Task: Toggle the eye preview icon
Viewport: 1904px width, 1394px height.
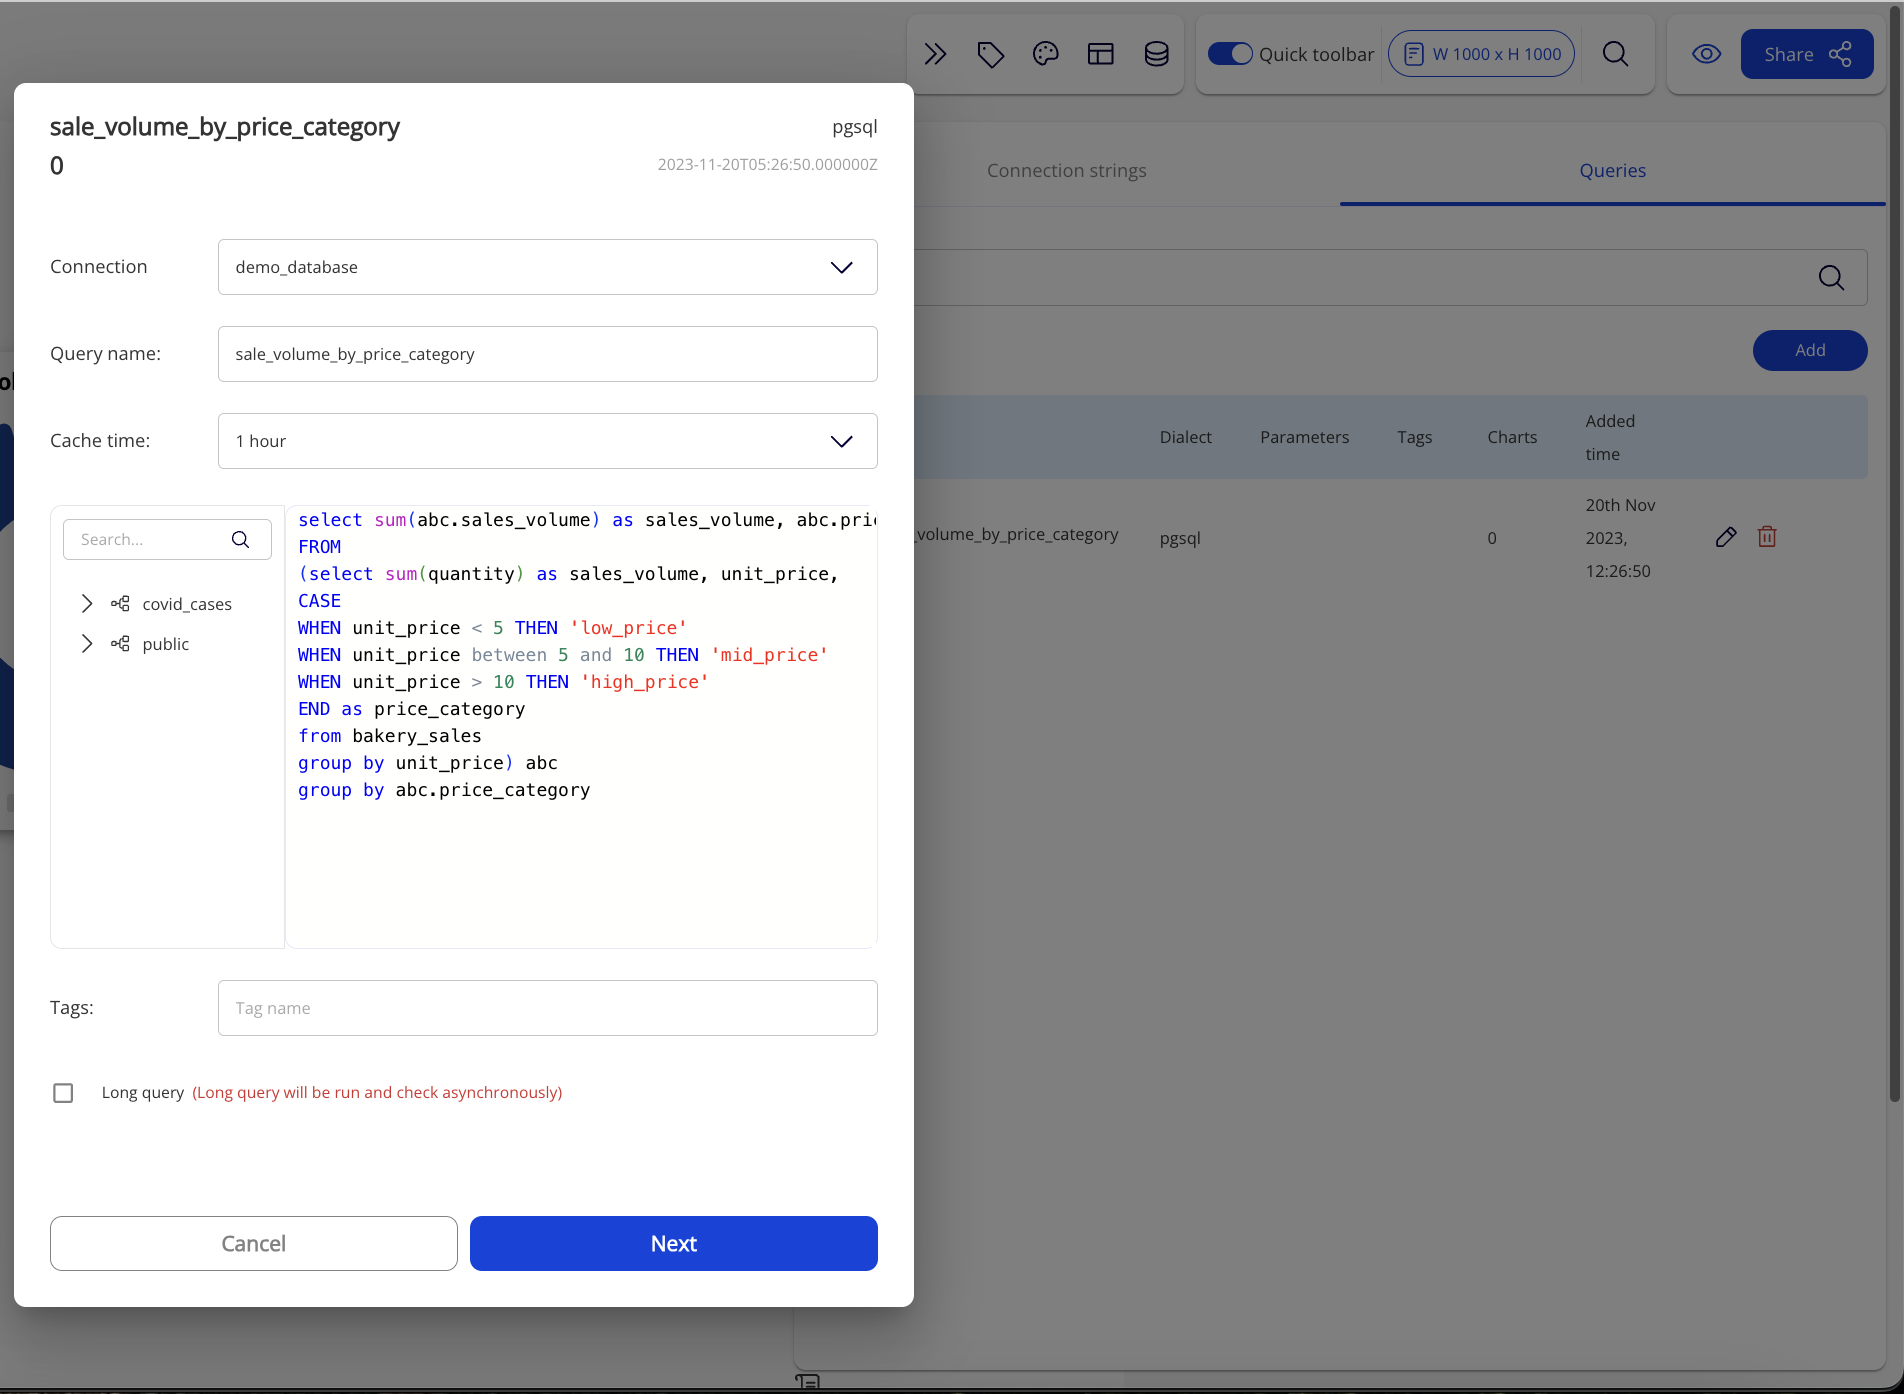Action: tap(1706, 54)
